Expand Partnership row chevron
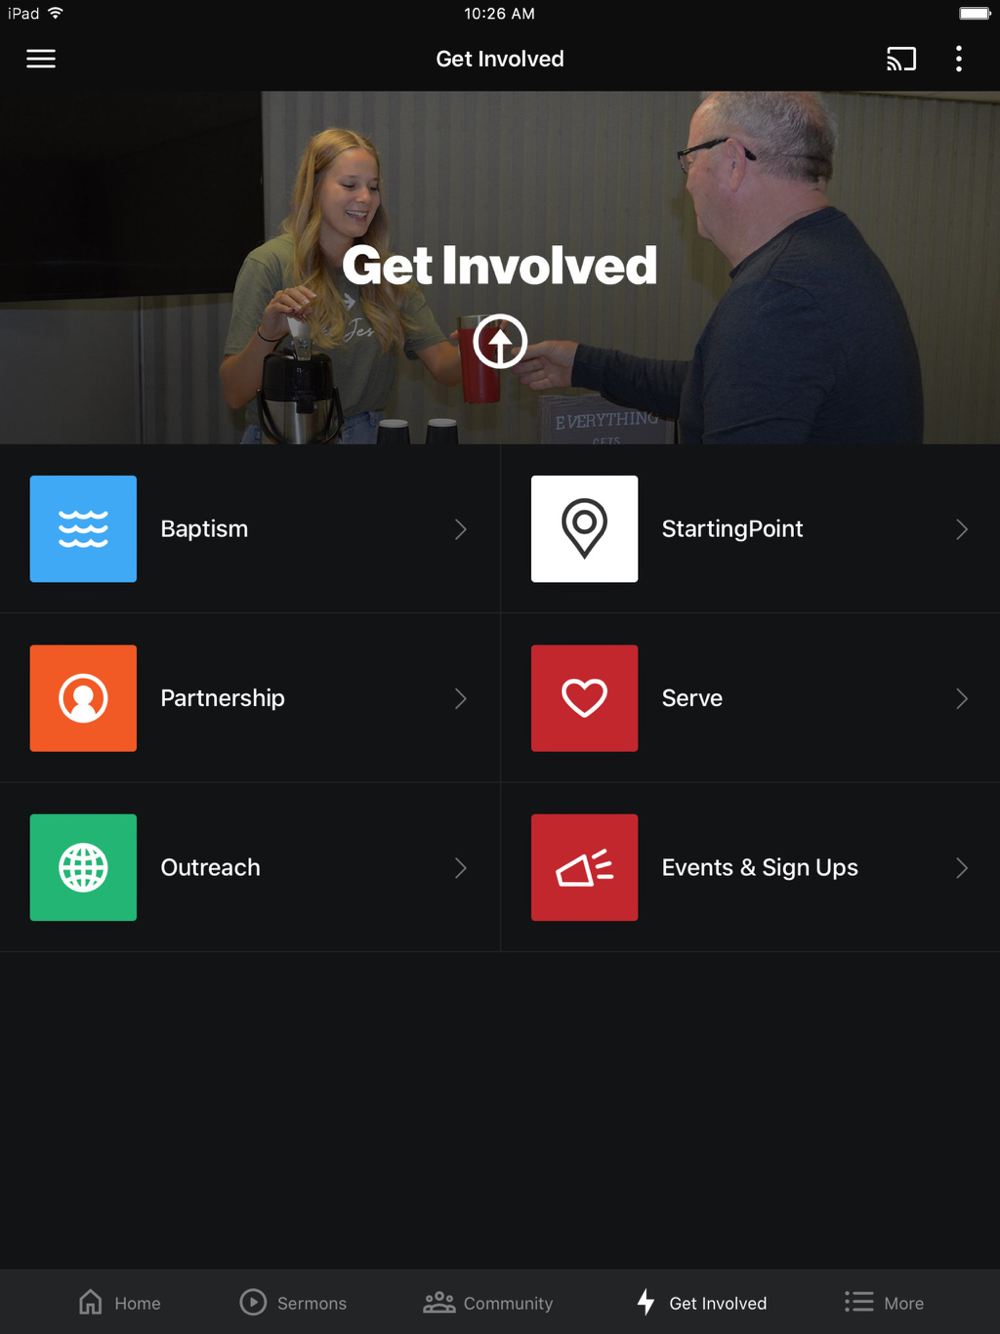 tap(461, 698)
